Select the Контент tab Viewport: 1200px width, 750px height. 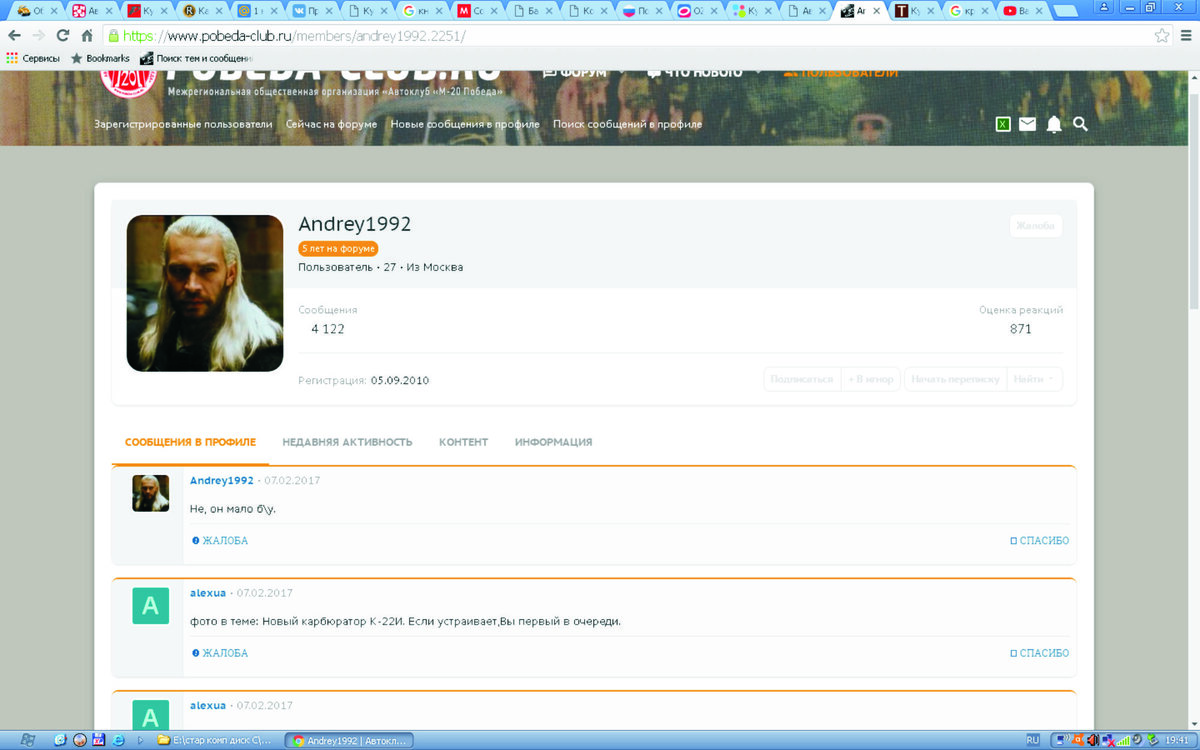click(463, 442)
